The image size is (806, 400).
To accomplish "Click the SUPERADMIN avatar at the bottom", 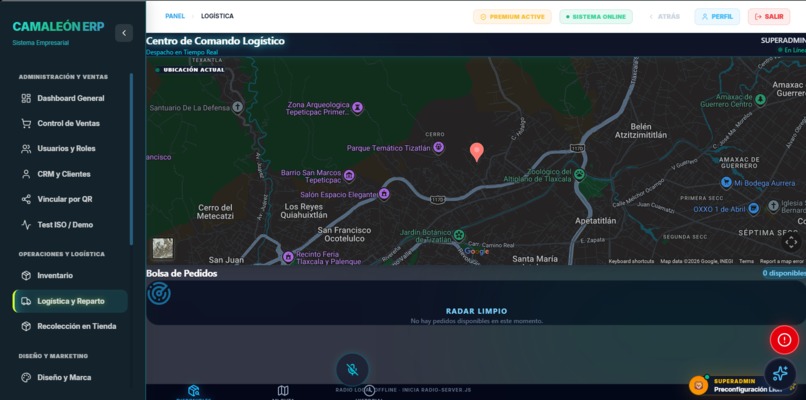I will tap(699, 385).
